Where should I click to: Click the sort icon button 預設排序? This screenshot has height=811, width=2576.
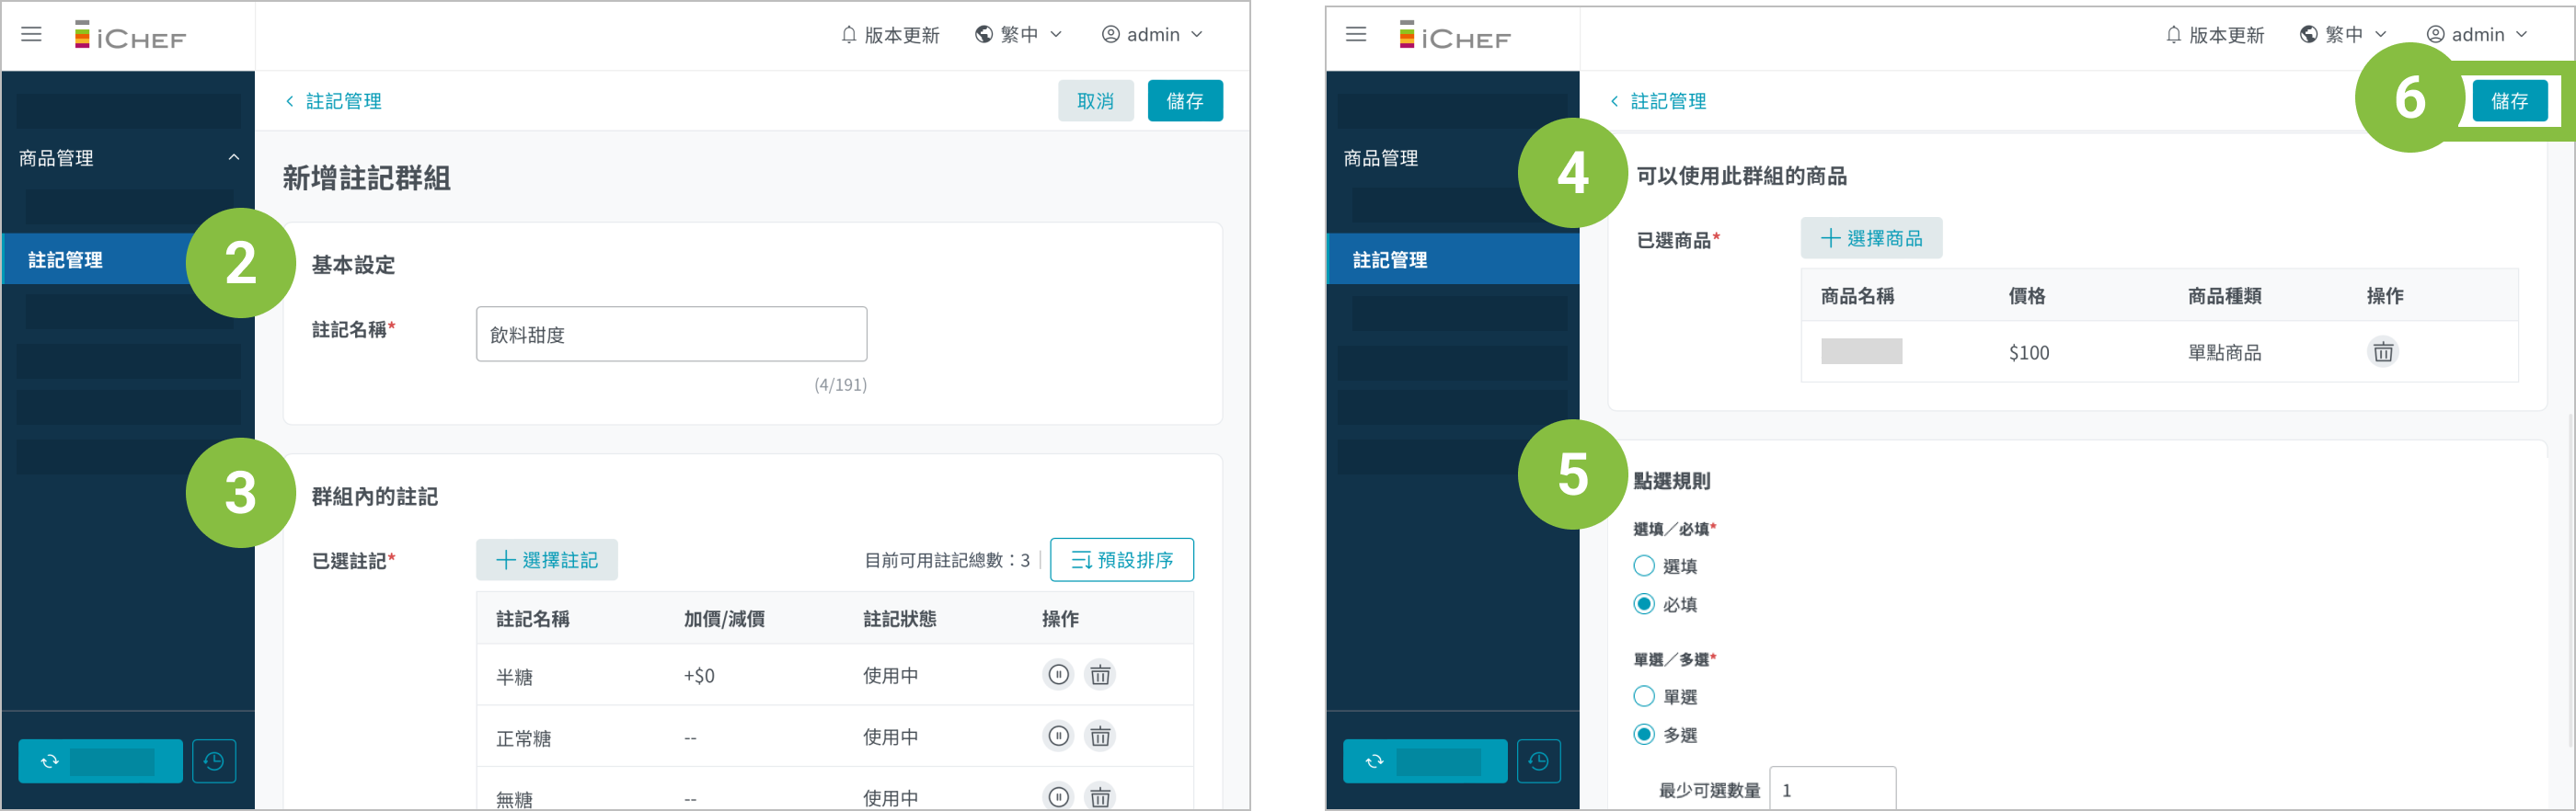tap(1121, 560)
